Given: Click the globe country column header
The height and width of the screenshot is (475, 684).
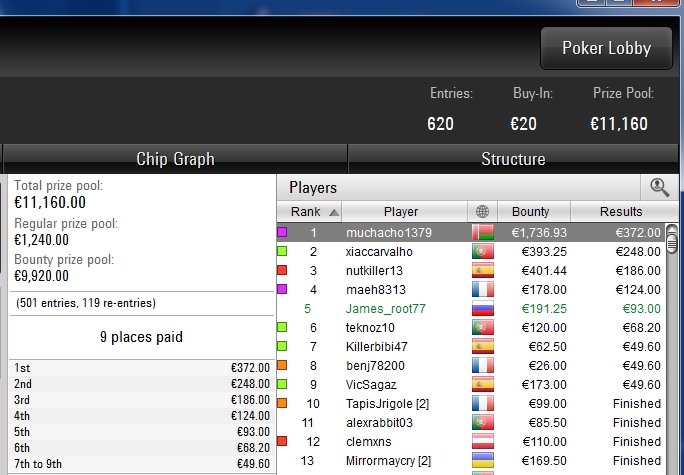Looking at the screenshot, I should (482, 212).
